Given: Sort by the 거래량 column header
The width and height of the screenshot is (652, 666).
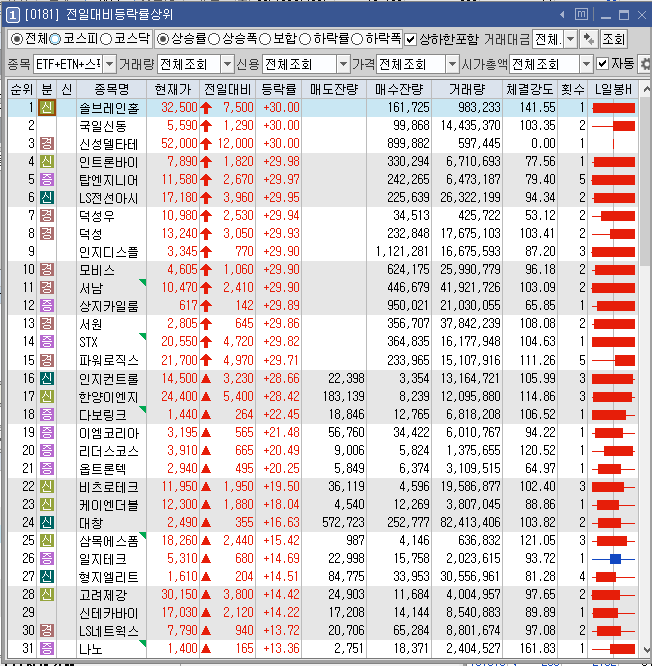Looking at the screenshot, I should tap(467, 89).
